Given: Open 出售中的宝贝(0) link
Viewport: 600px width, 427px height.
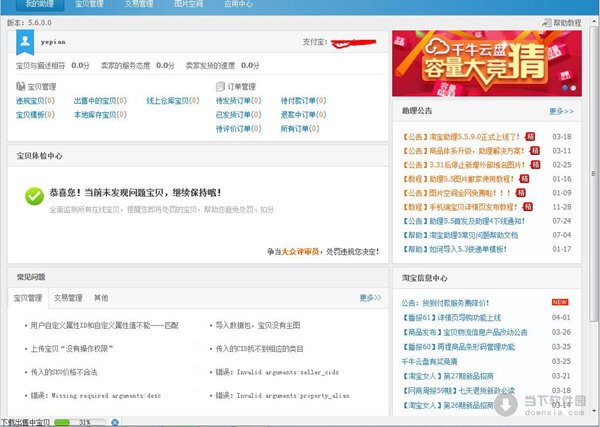Looking at the screenshot, I should 100,101.
